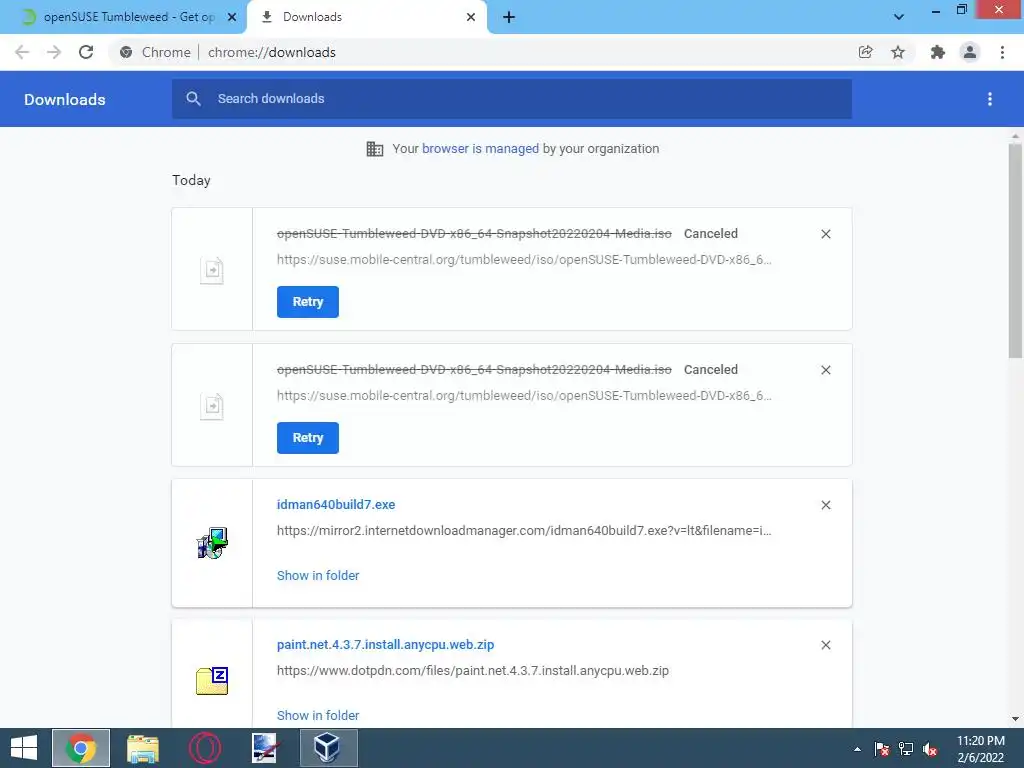Click the 'Today' date heading

(x=191, y=180)
